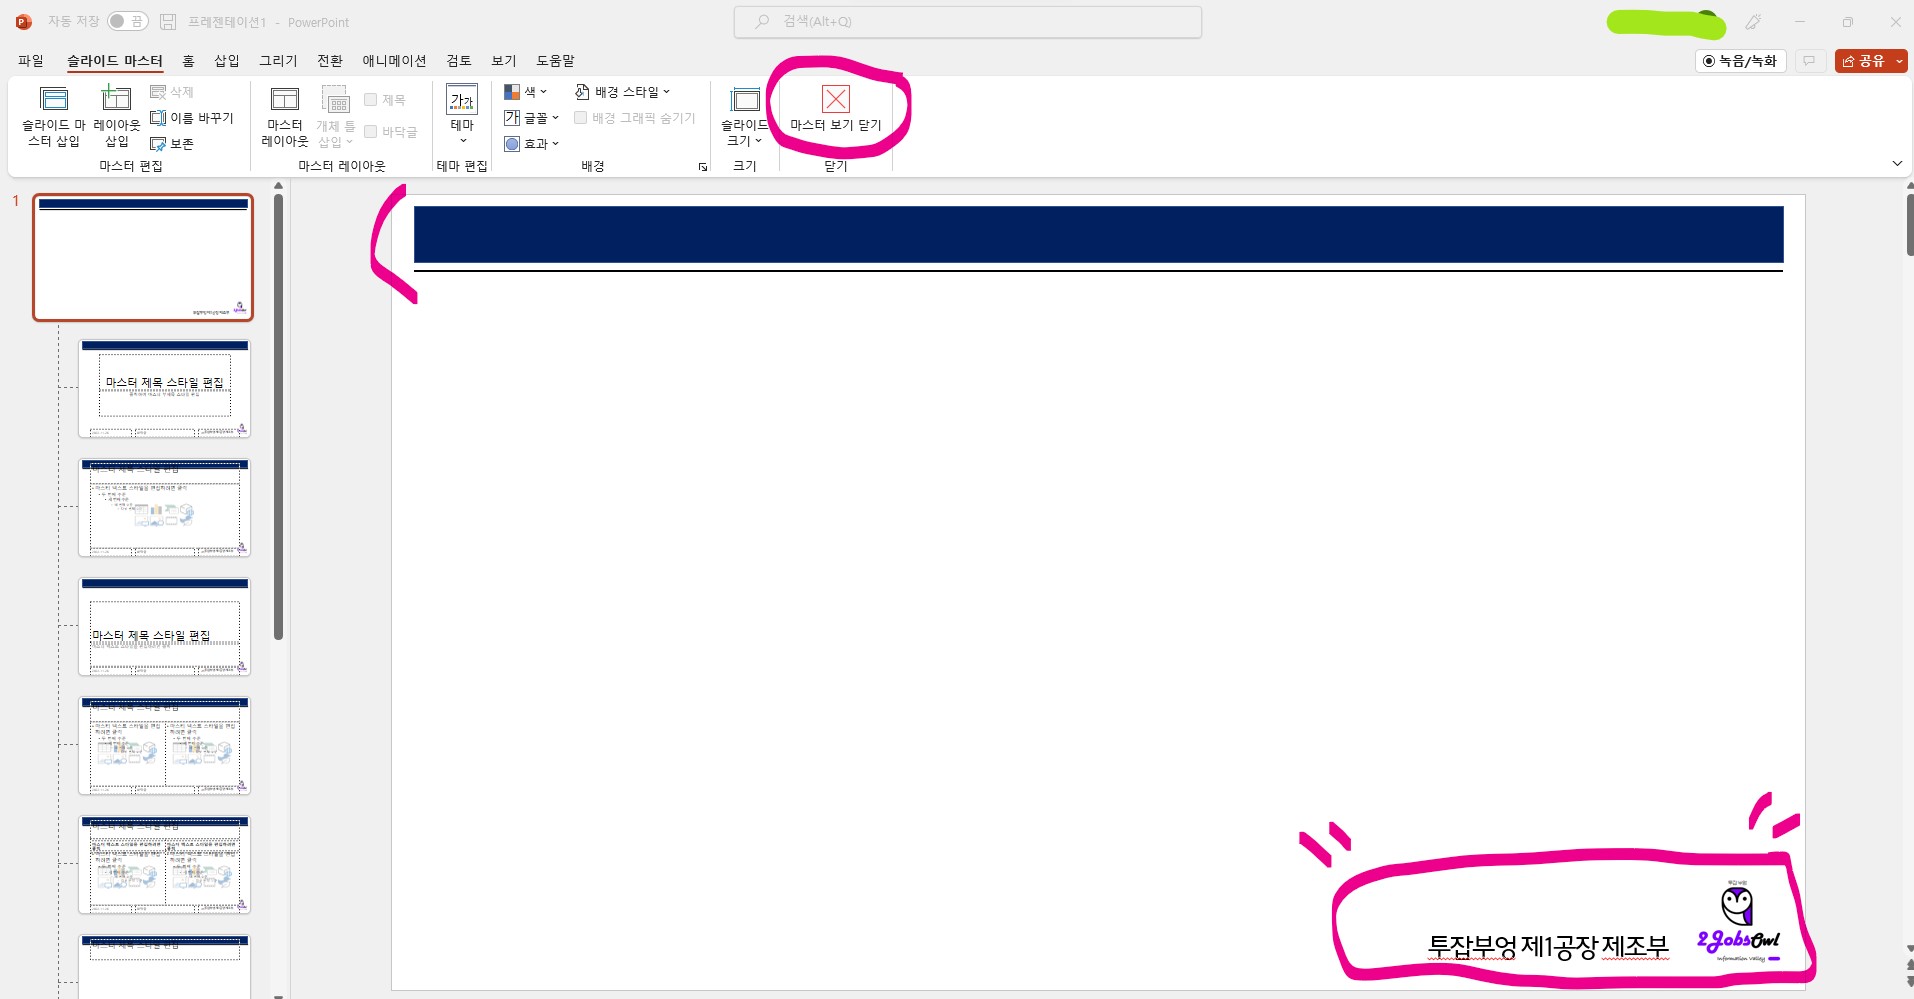Select the slide master thumbnail 1
Image resolution: width=1914 pixels, height=999 pixels.
143,258
